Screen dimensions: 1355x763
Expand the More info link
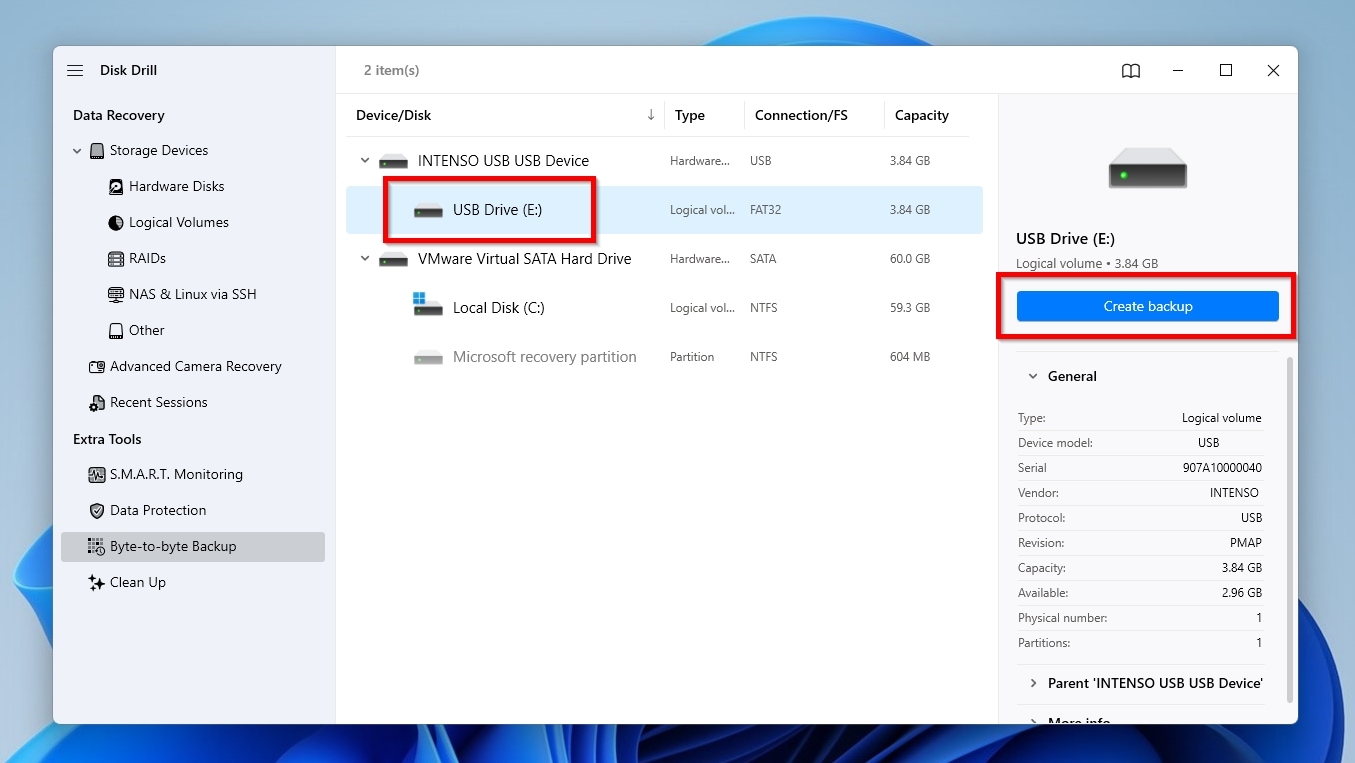[1079, 719]
